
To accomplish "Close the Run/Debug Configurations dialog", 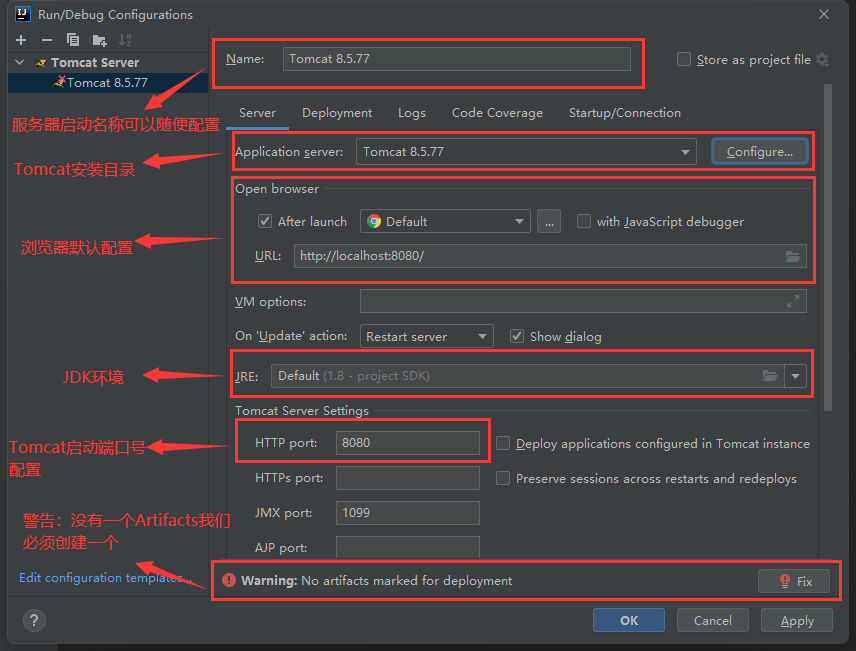I will (824, 14).
